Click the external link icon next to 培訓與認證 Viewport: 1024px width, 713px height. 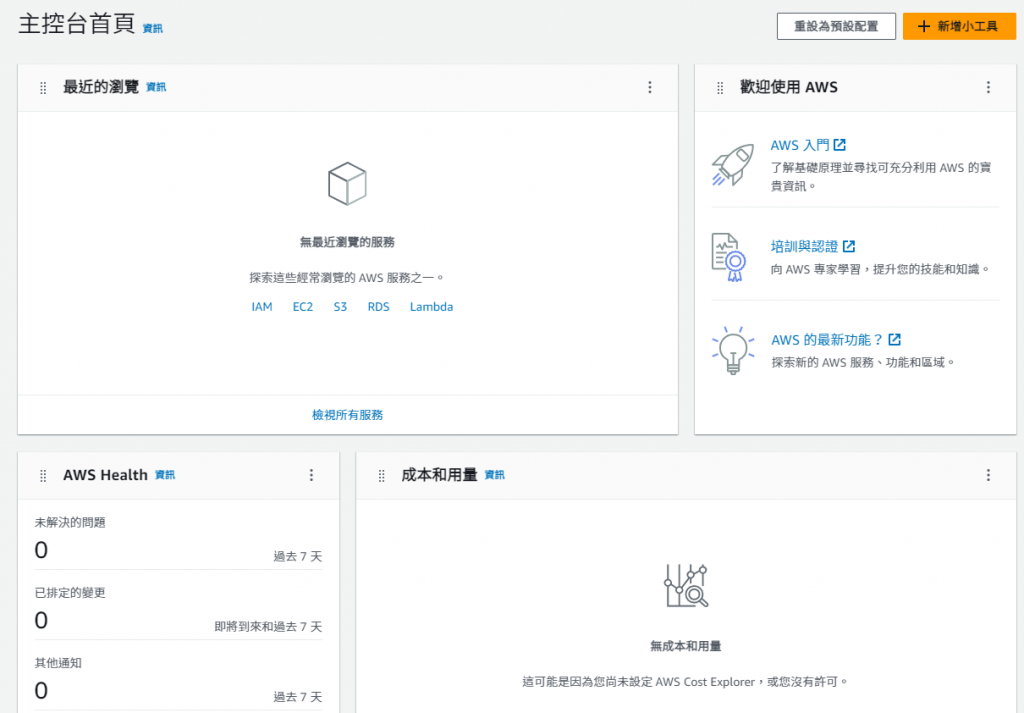pyautogui.click(x=848, y=246)
